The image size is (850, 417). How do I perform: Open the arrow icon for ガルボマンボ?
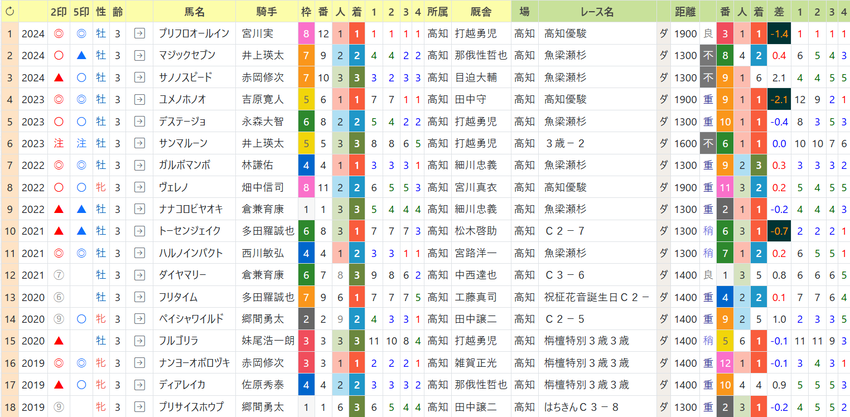click(x=139, y=165)
